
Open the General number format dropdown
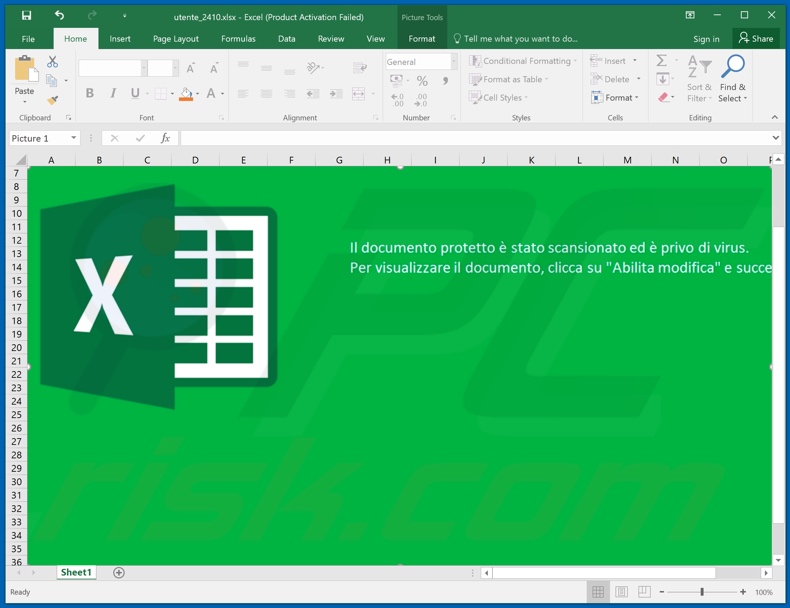tap(453, 61)
